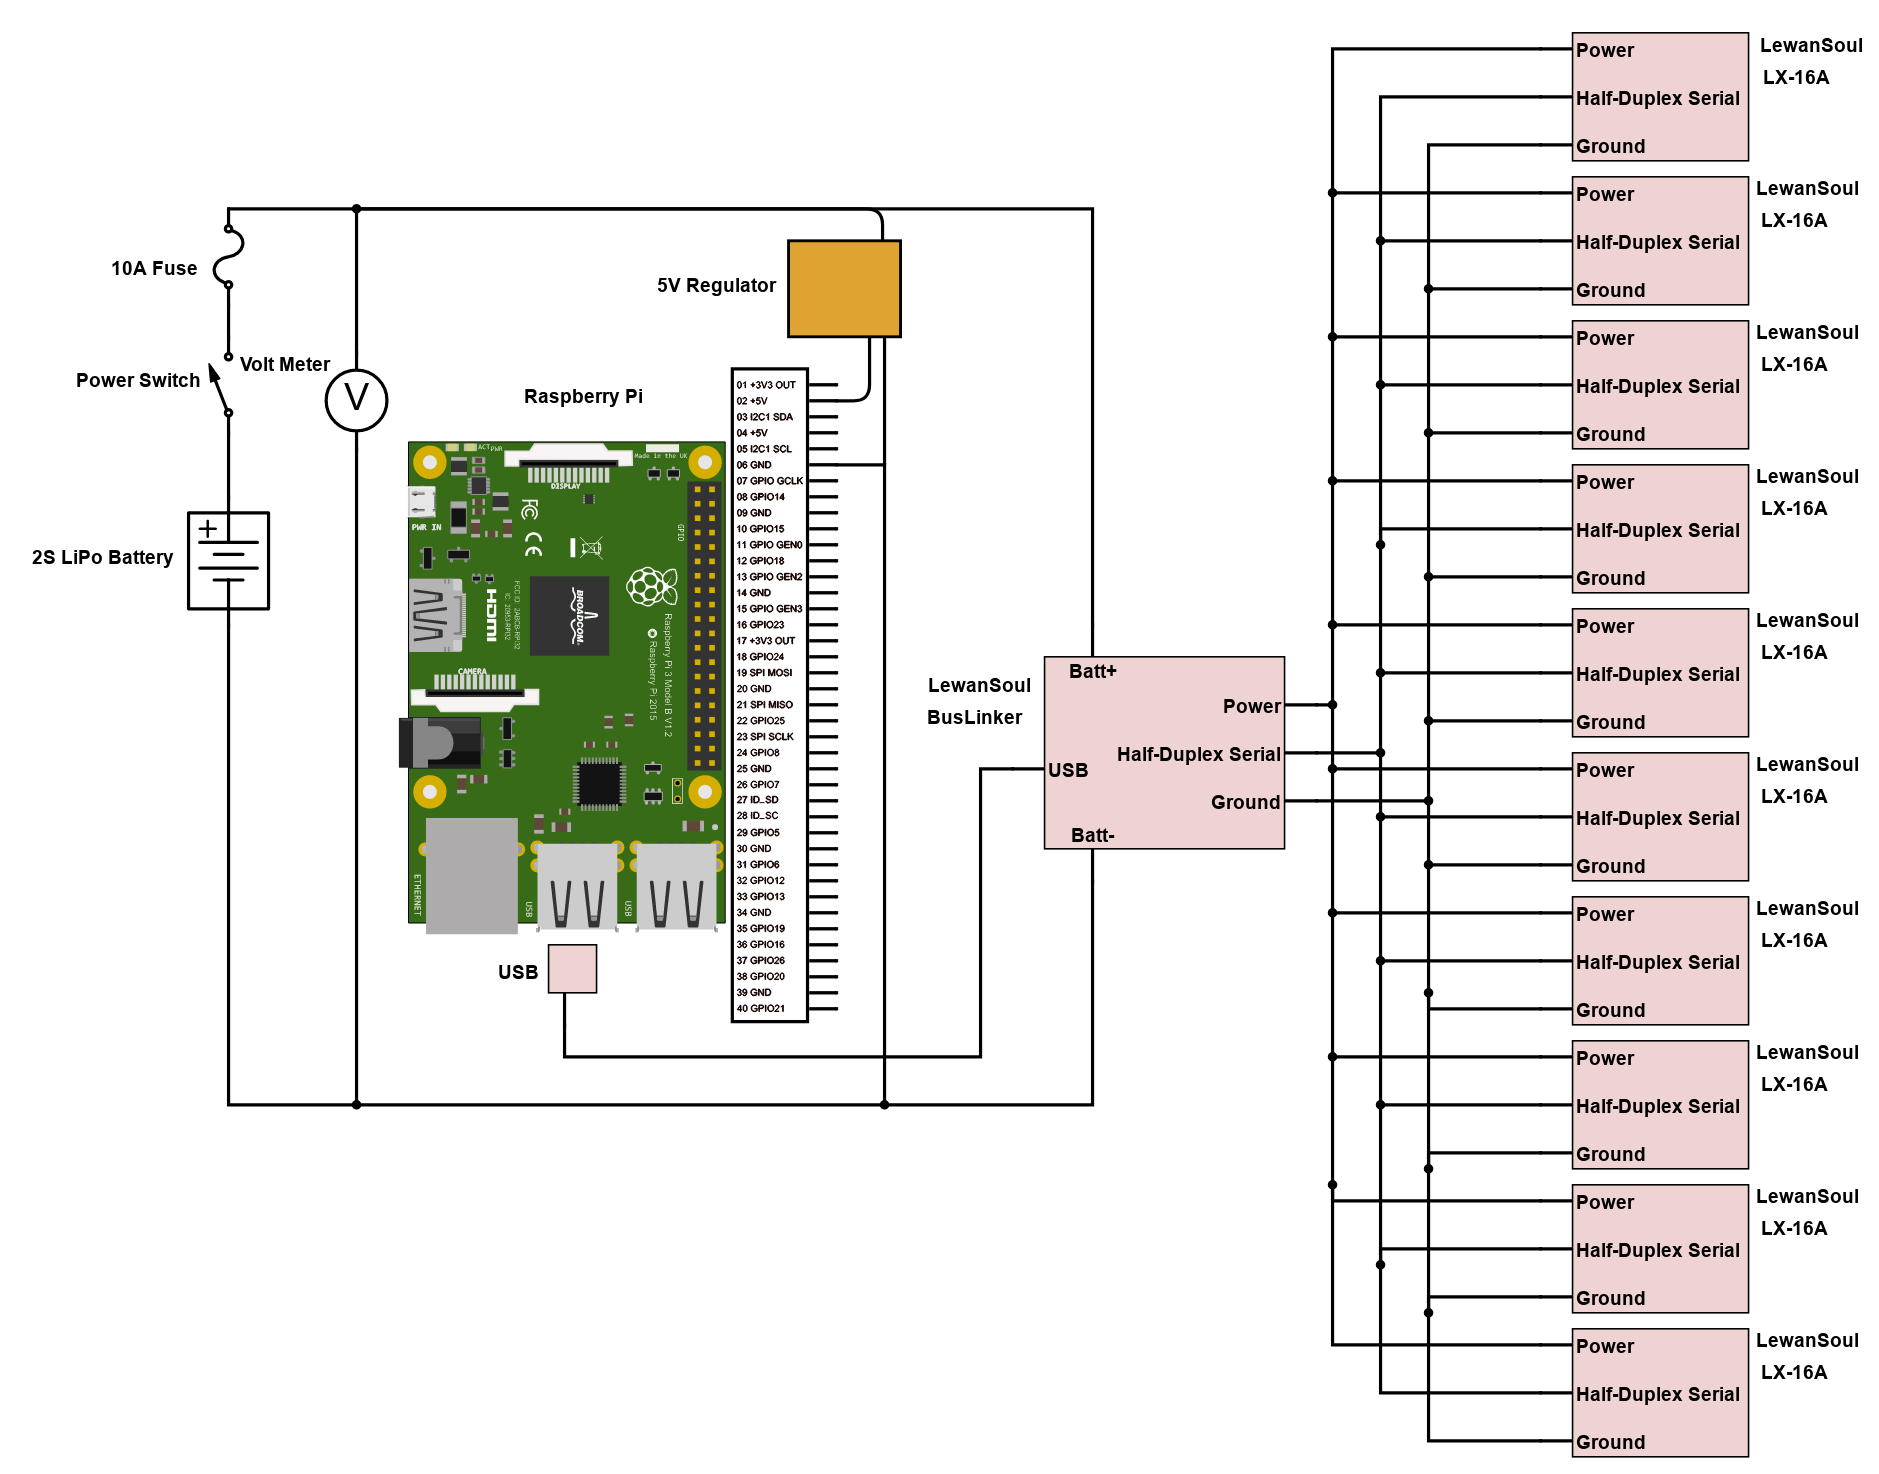This screenshot has width=1879, height=1474.
Task: Select pin '12 GPIO18'
Action: (x=761, y=561)
